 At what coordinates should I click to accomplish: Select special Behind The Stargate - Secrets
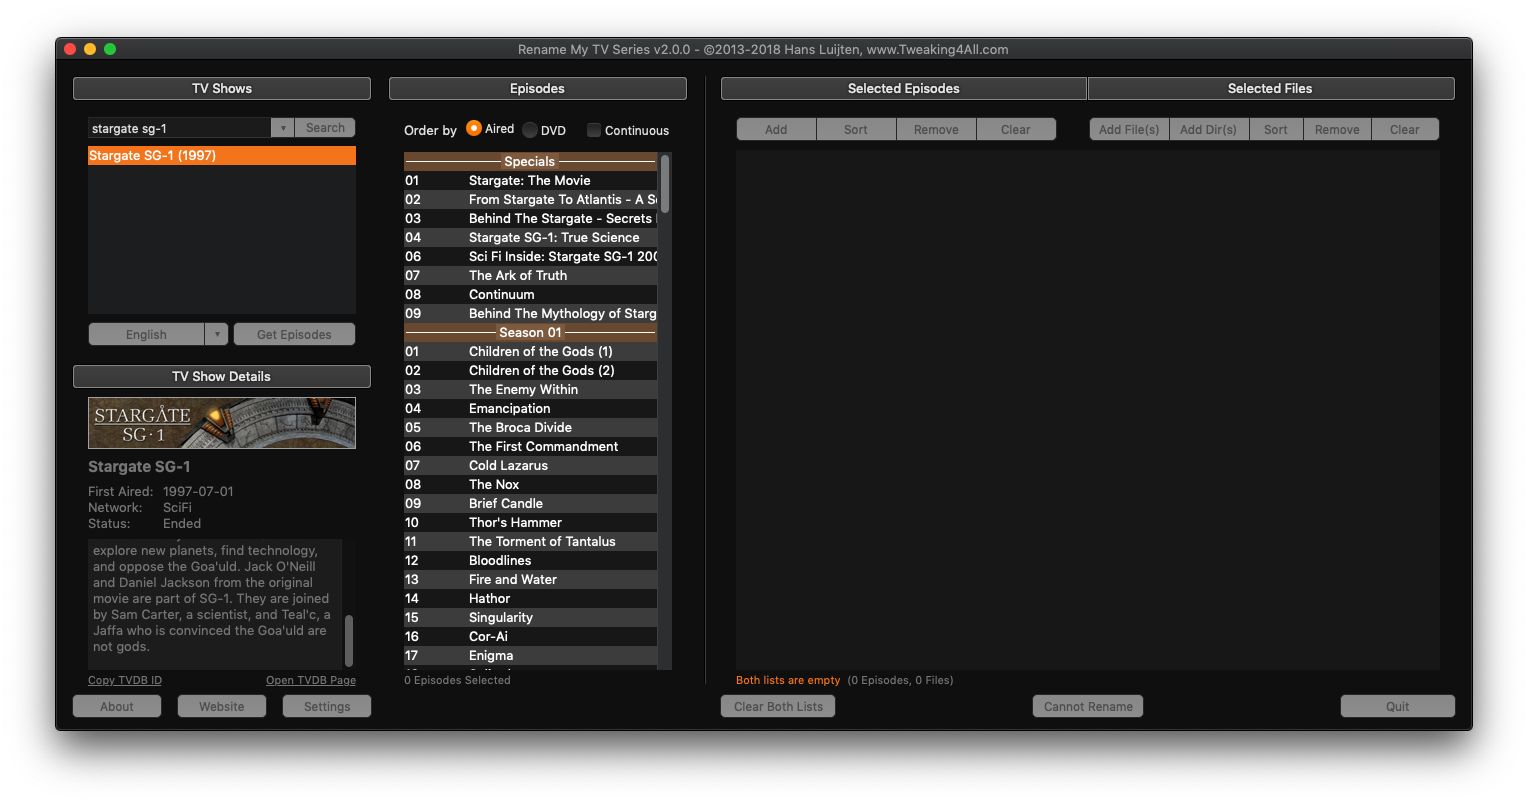pyautogui.click(x=530, y=218)
